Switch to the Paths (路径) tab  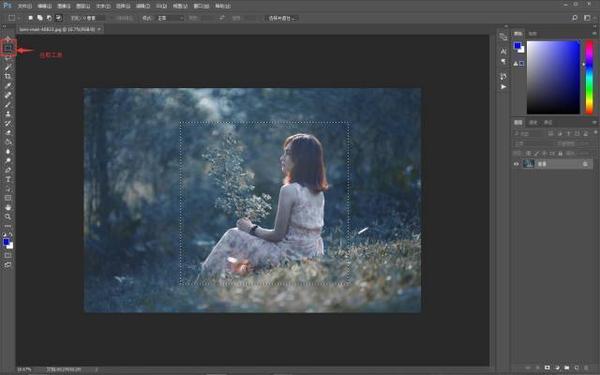pos(548,122)
